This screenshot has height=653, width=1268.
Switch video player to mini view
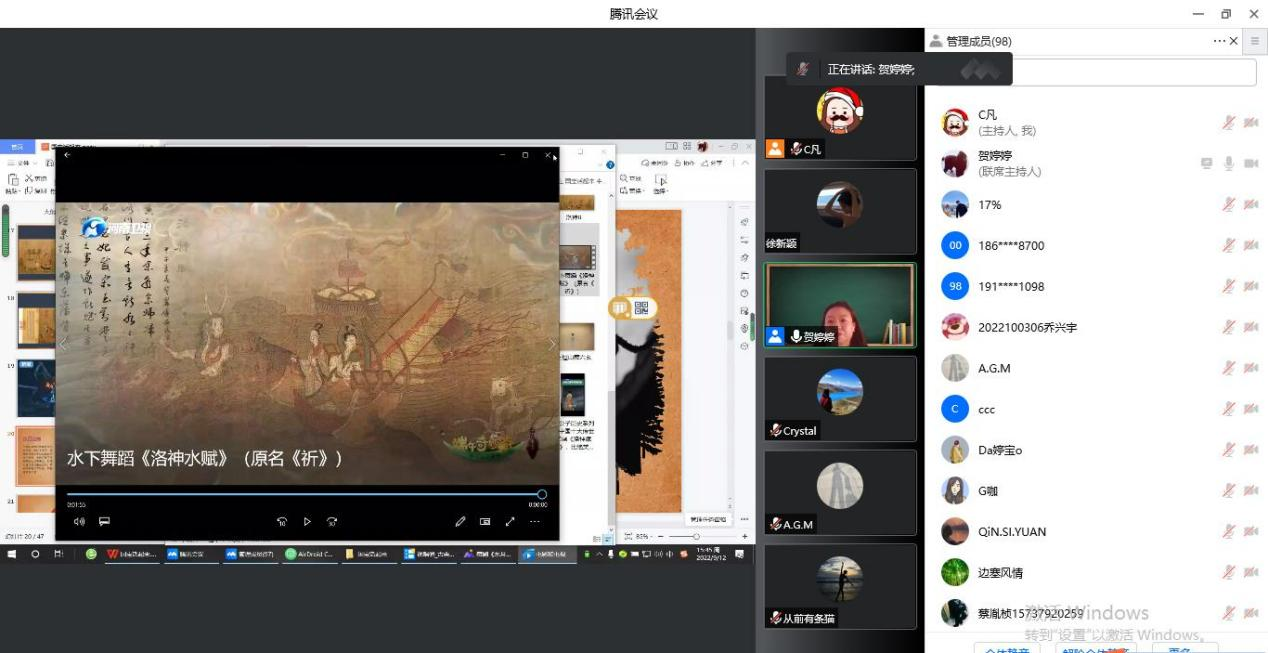(485, 521)
